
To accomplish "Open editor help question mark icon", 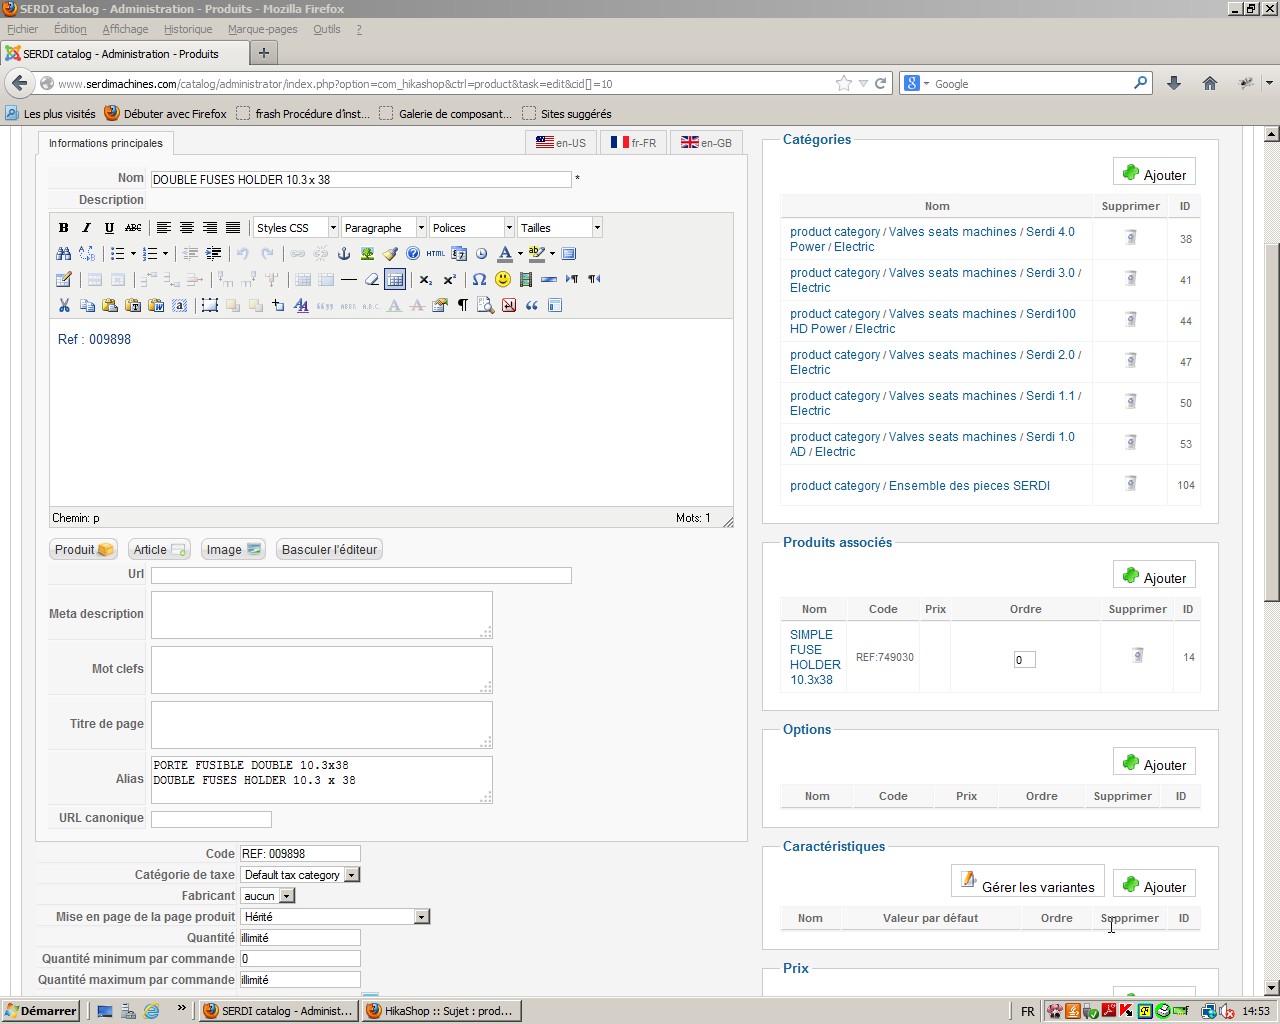I will (x=413, y=253).
